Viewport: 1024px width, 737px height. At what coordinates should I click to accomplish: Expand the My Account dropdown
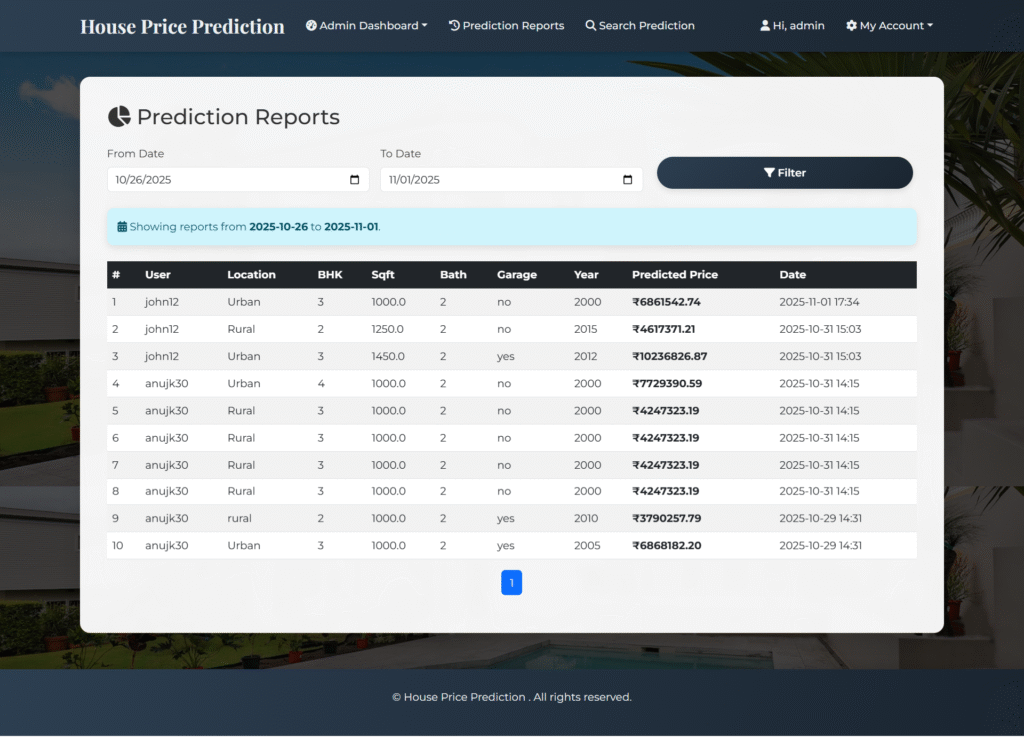click(x=888, y=25)
